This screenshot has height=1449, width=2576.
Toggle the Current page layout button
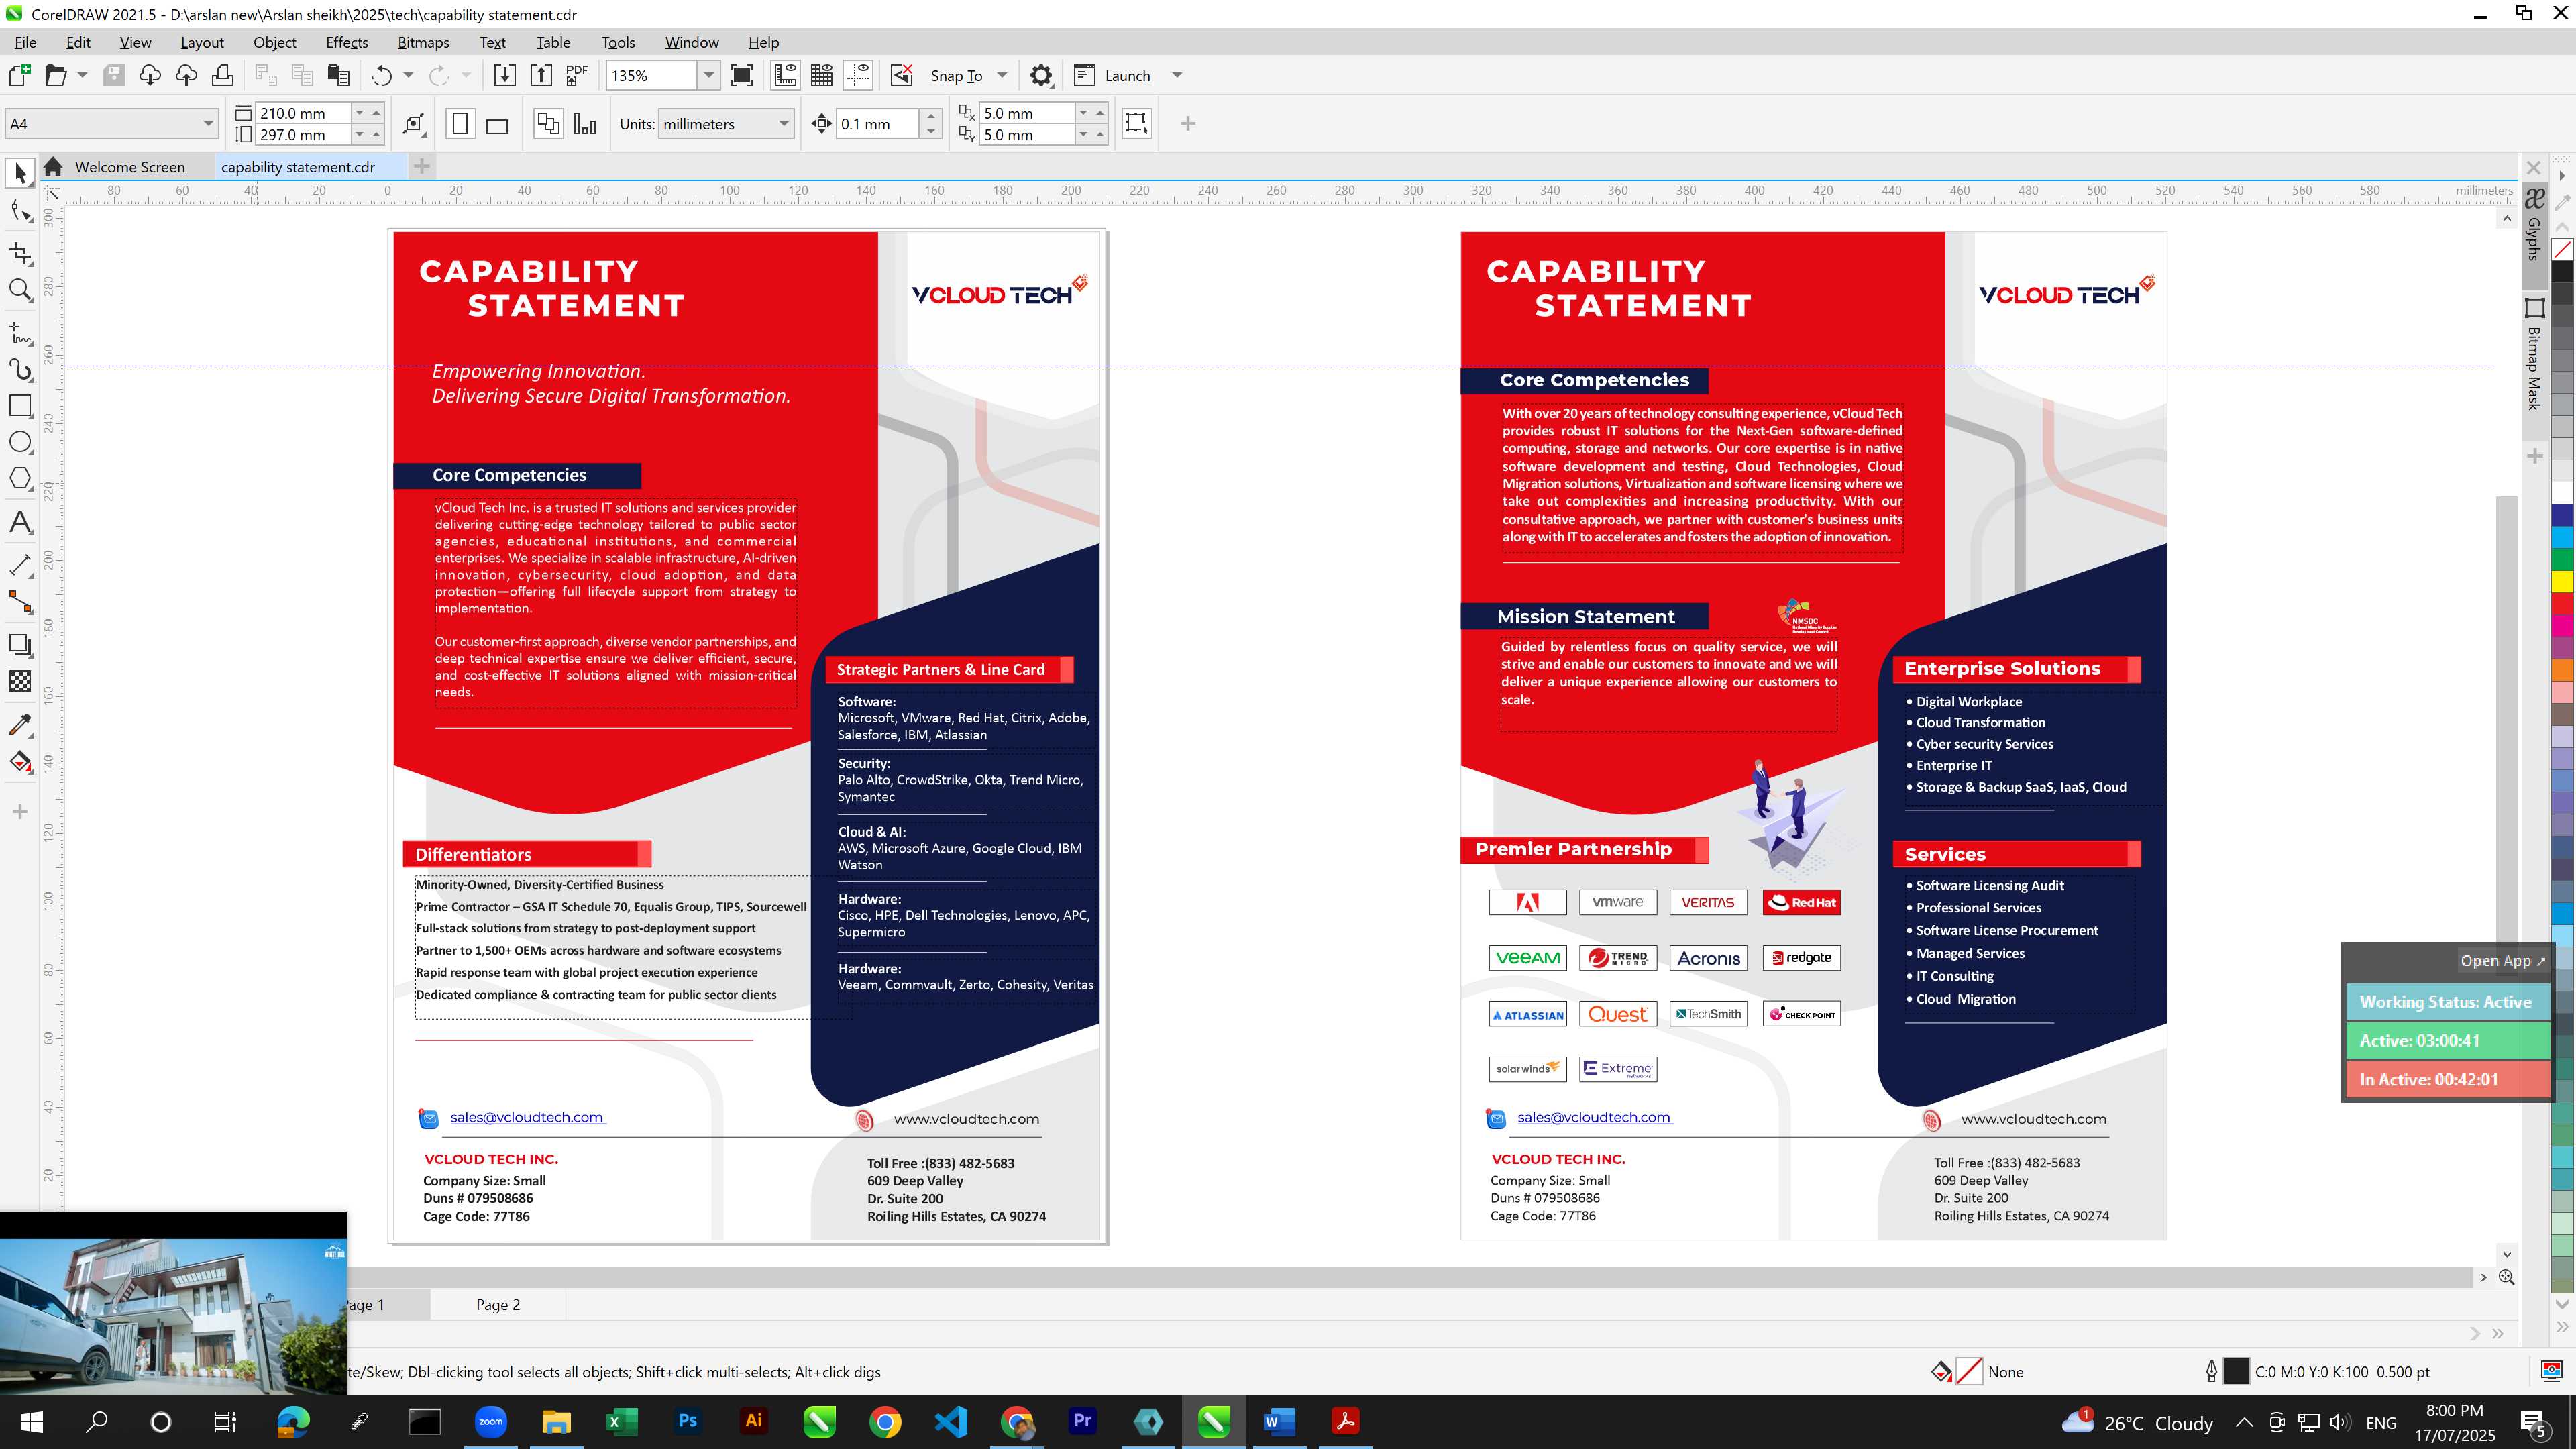(x=585, y=124)
